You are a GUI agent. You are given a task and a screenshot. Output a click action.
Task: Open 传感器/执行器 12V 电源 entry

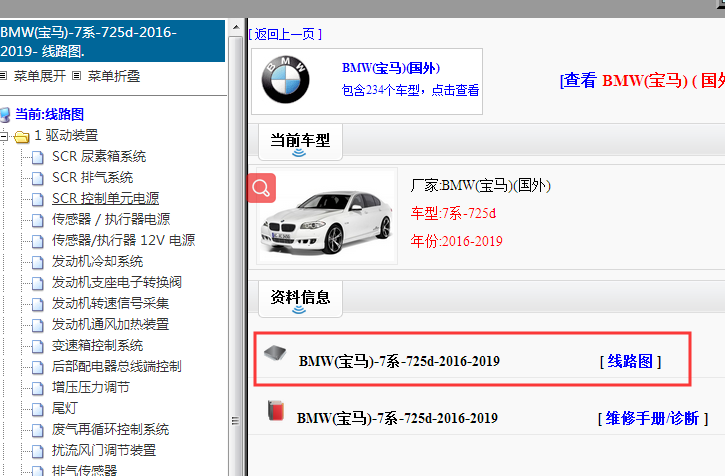pyautogui.click(x=123, y=240)
